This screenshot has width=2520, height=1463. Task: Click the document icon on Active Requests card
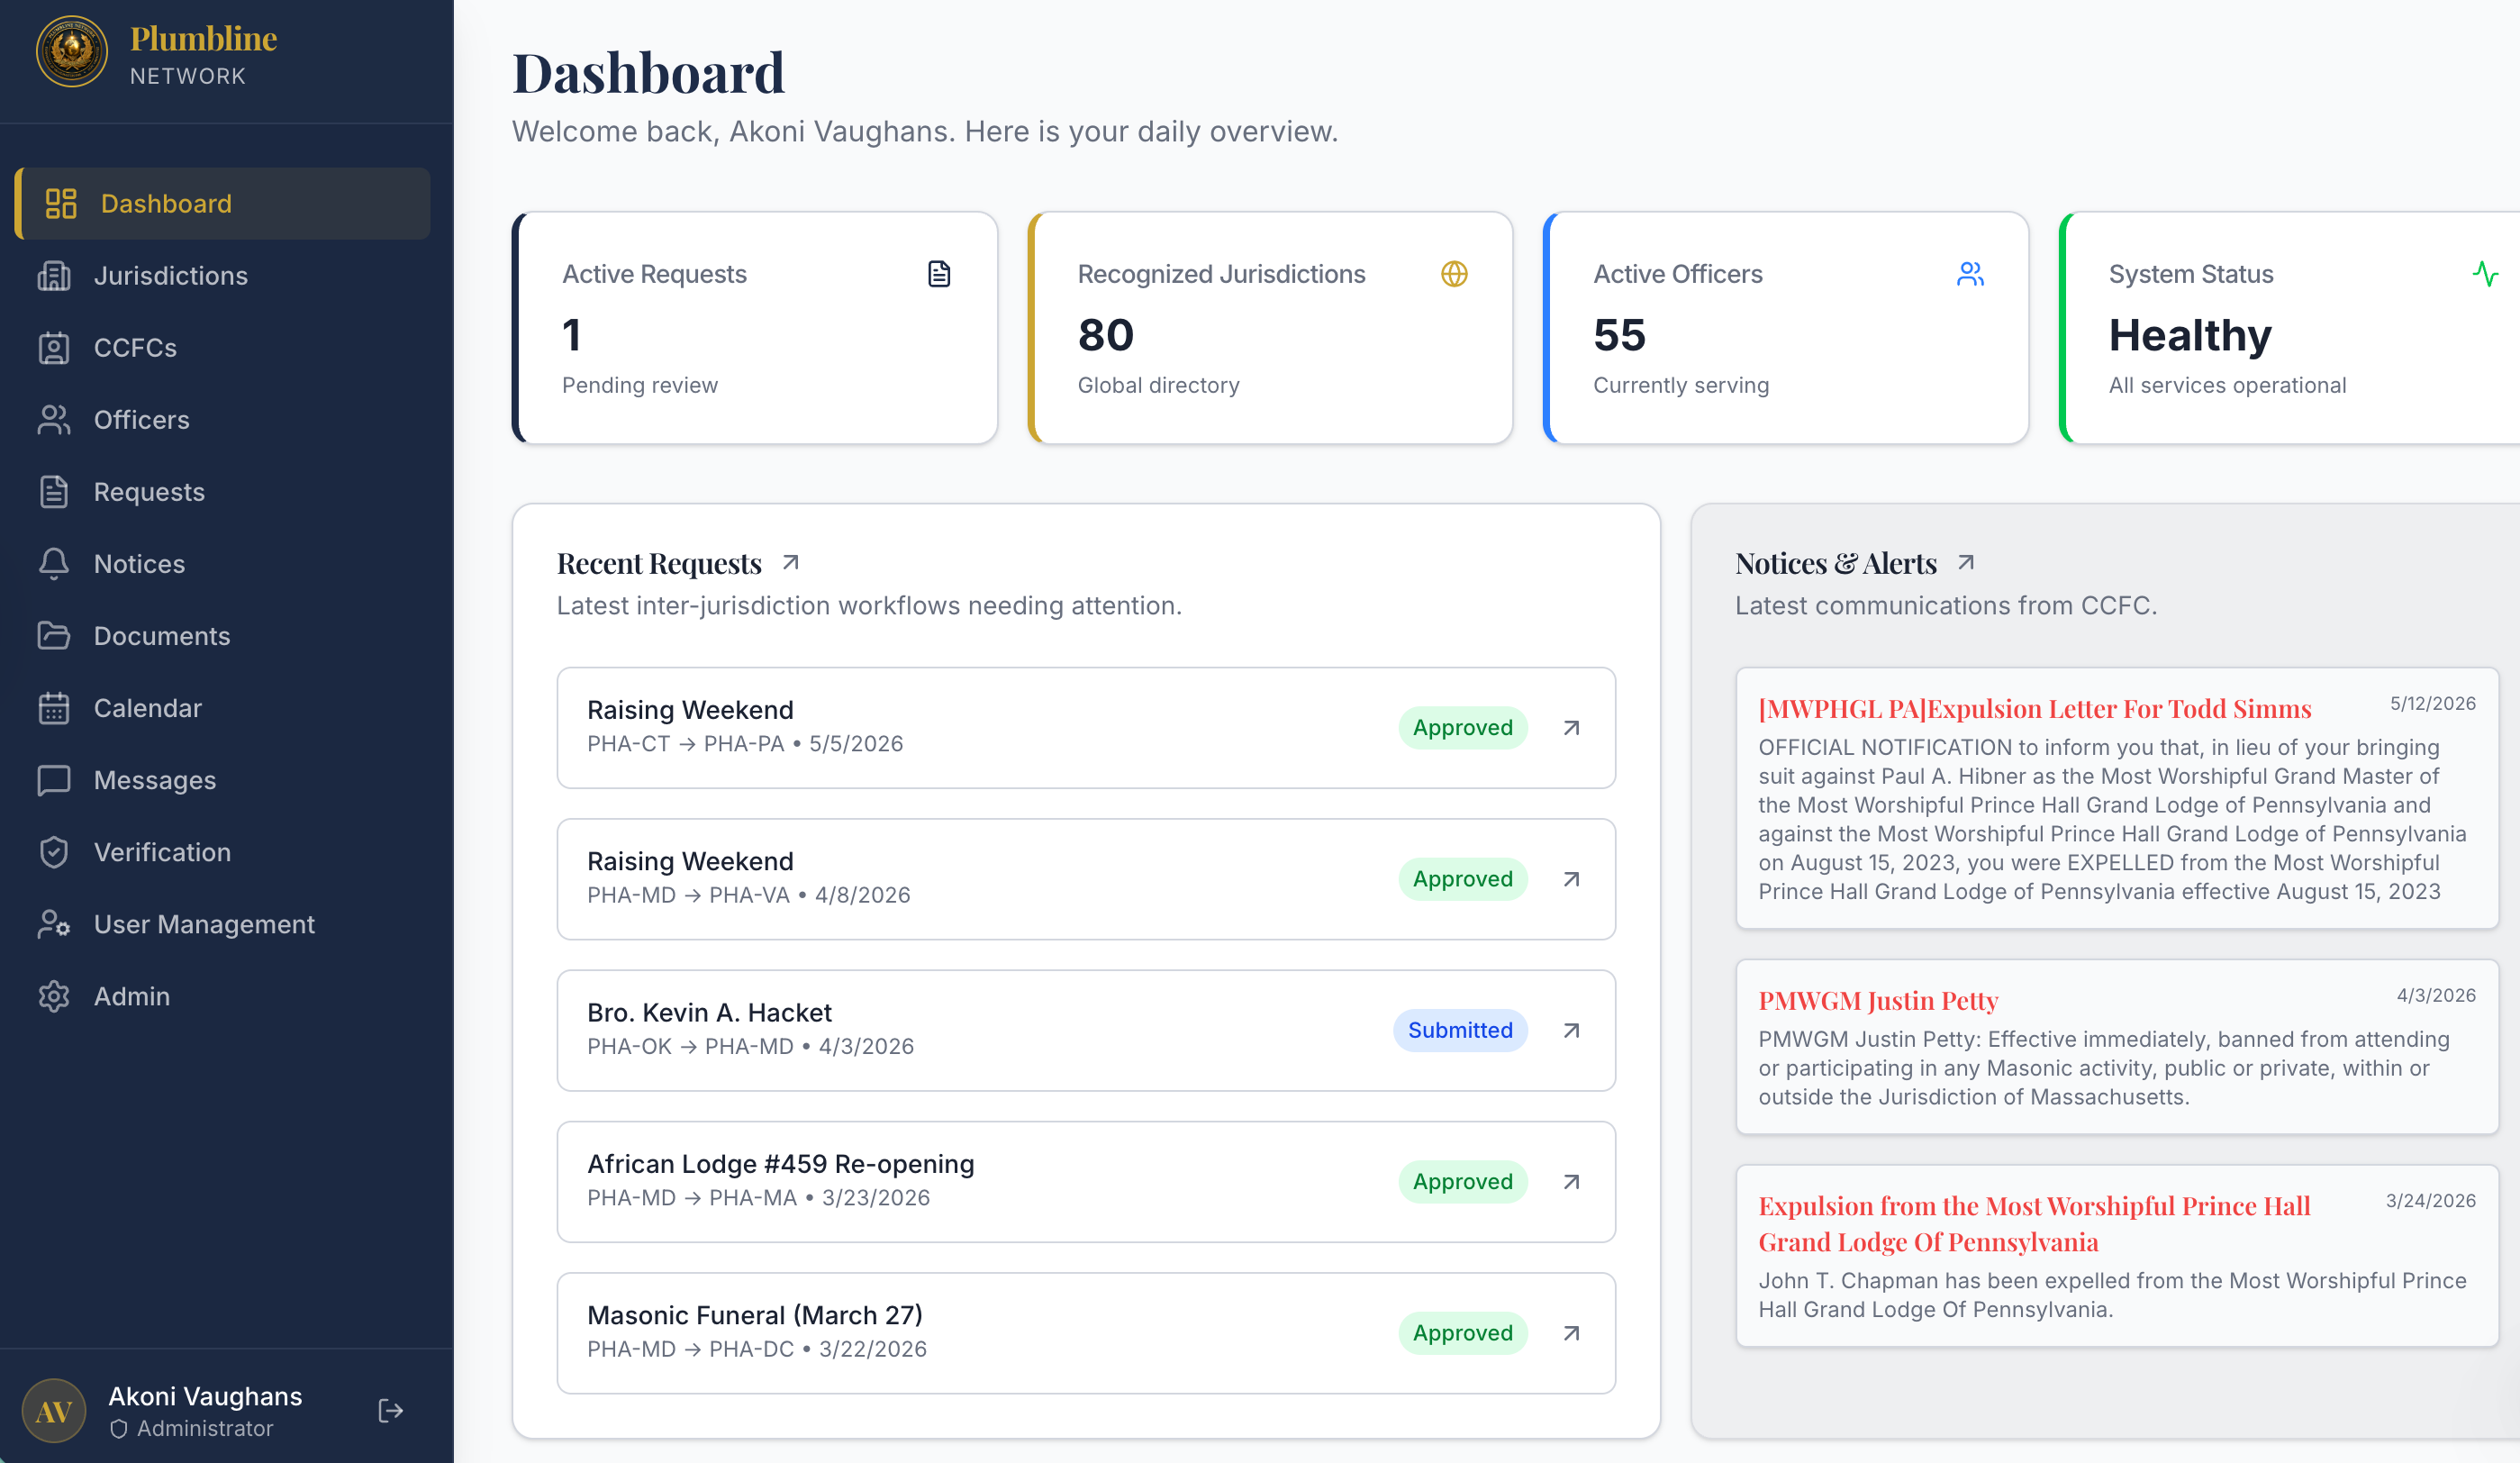coord(939,274)
